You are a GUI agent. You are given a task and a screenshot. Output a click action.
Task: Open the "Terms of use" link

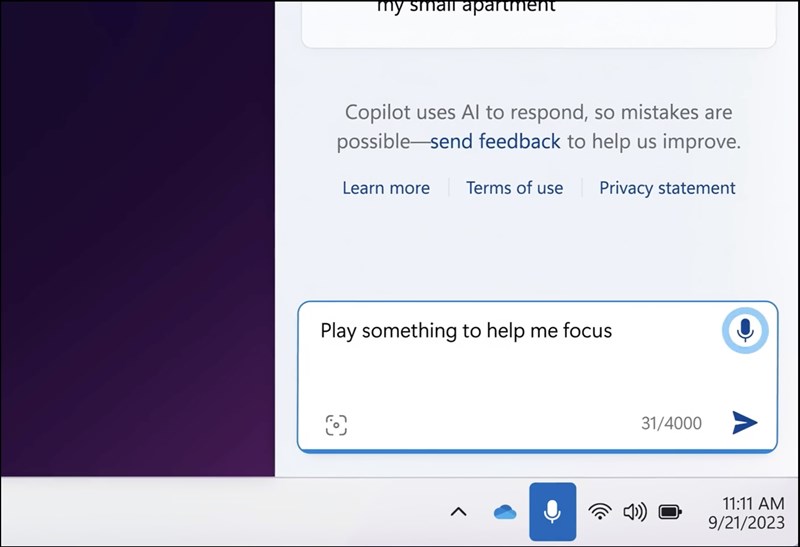[x=514, y=188]
